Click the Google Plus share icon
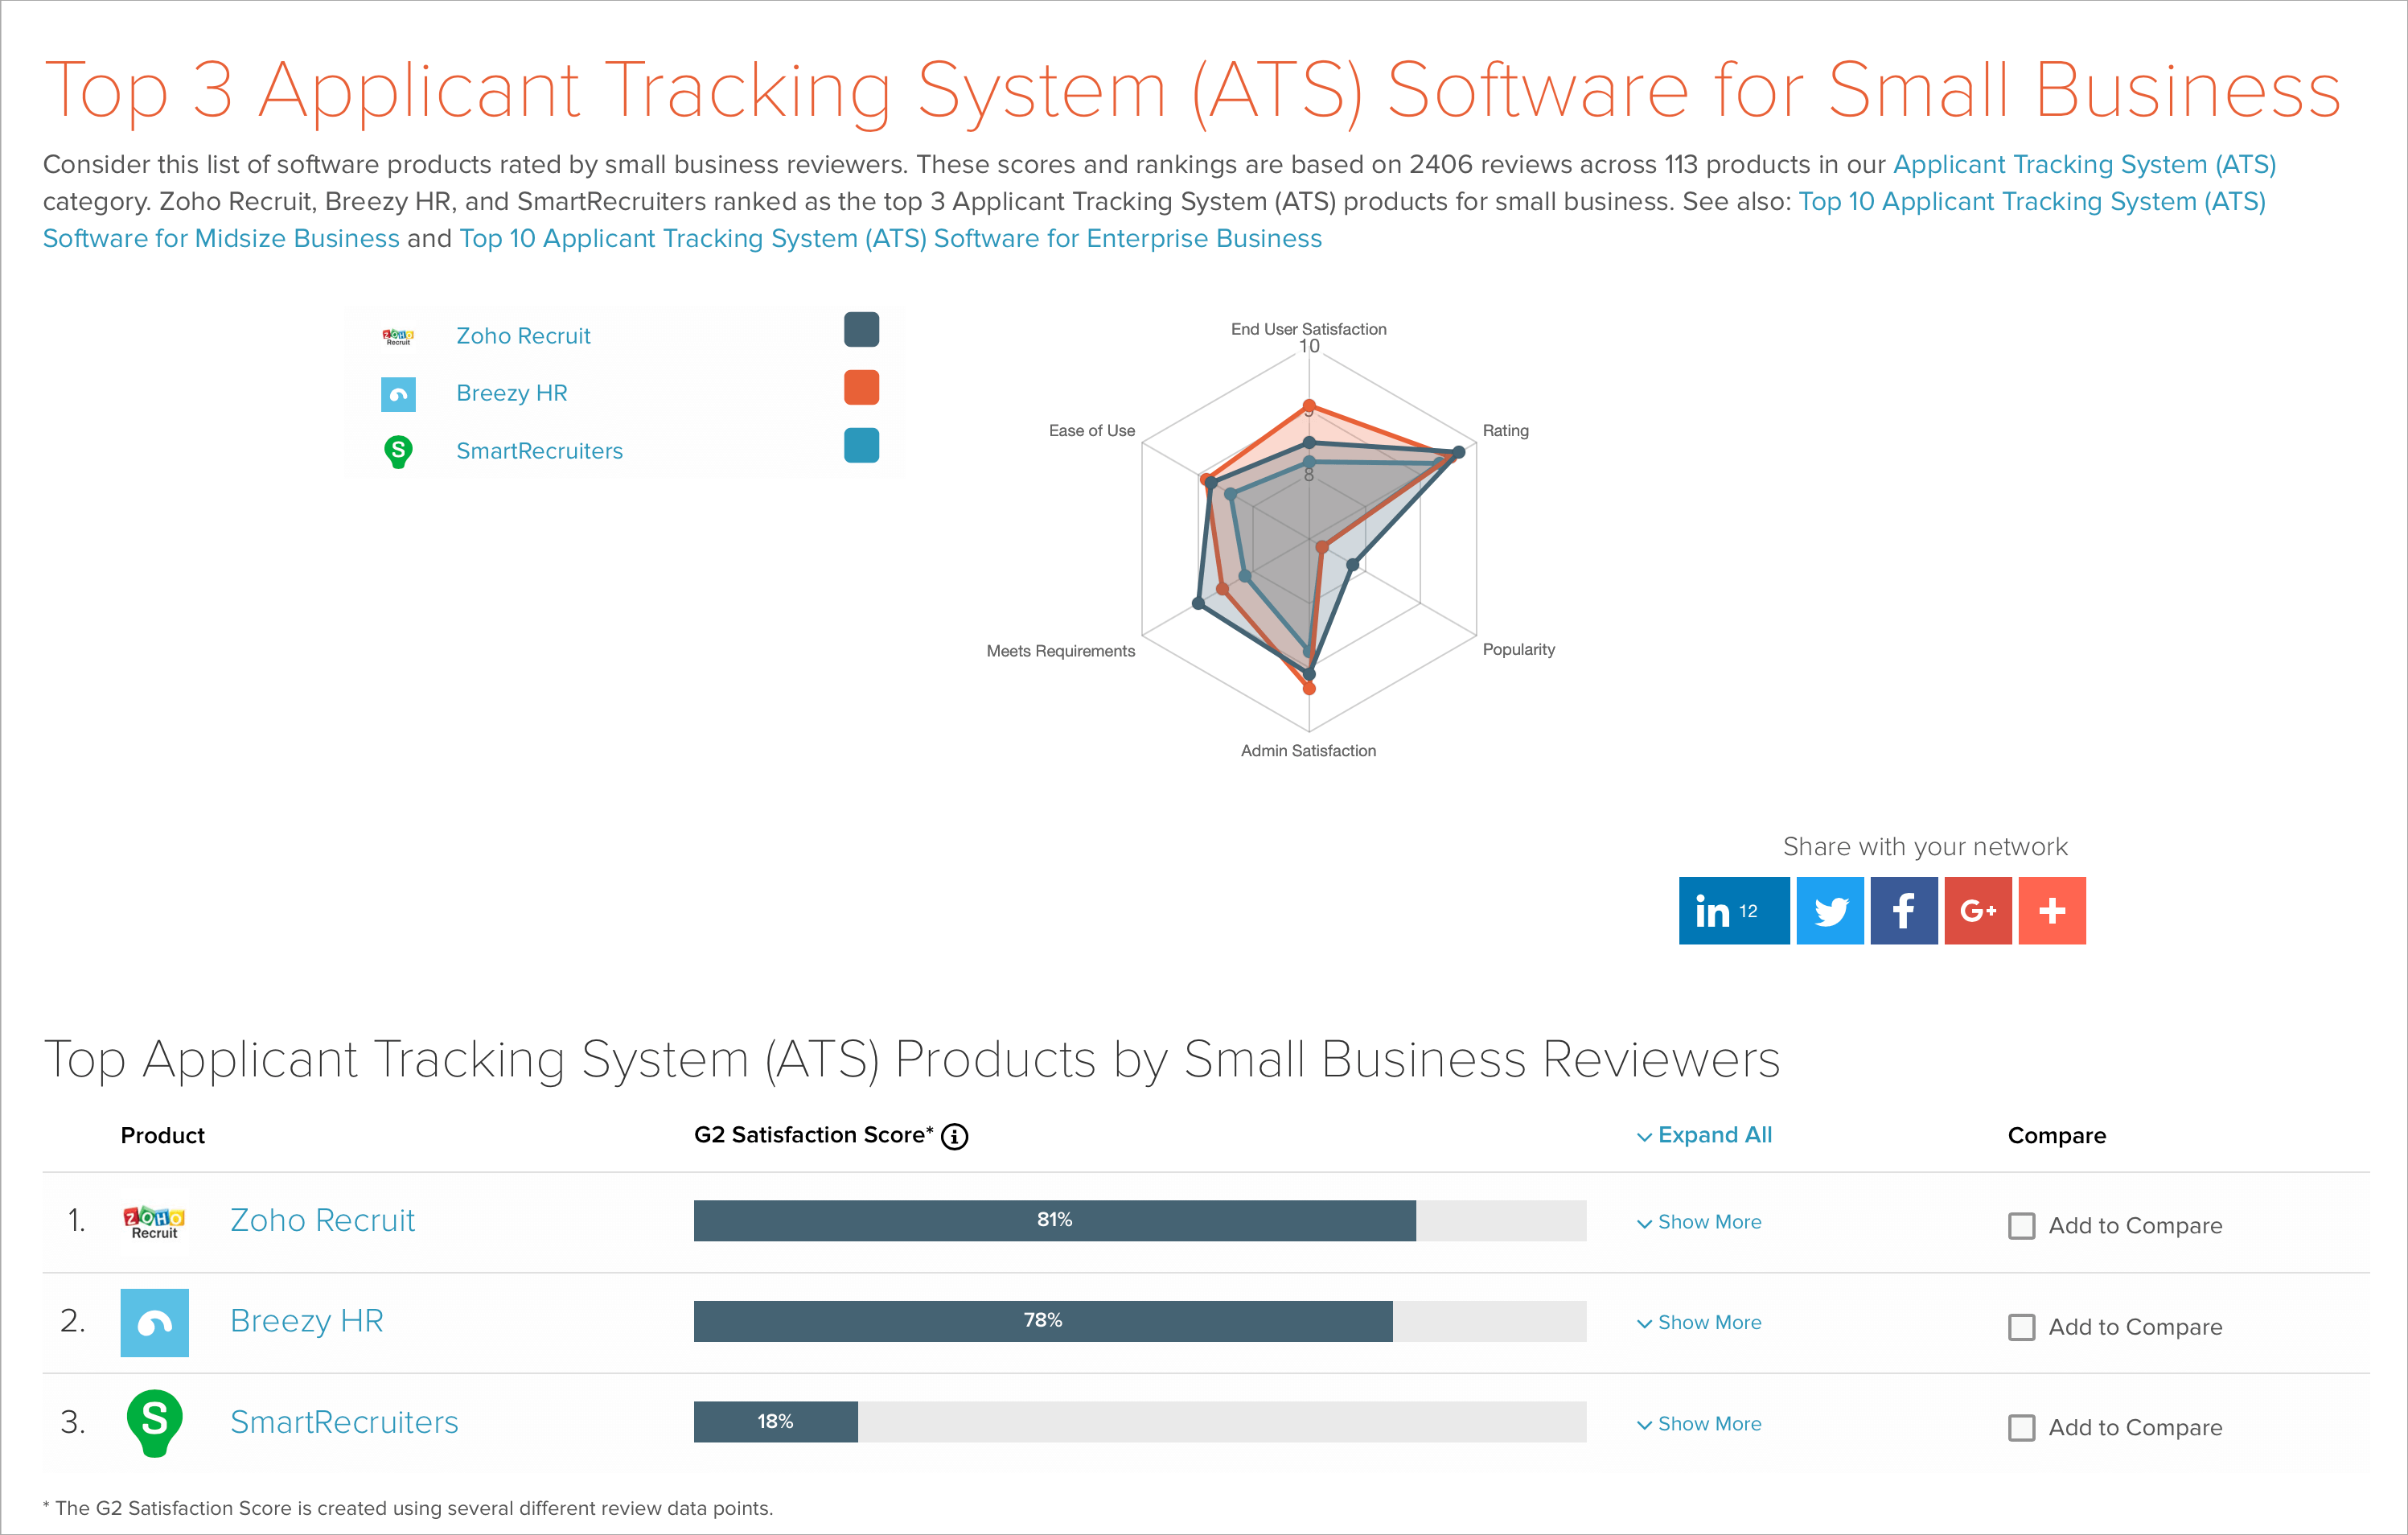 pyautogui.click(x=1977, y=910)
